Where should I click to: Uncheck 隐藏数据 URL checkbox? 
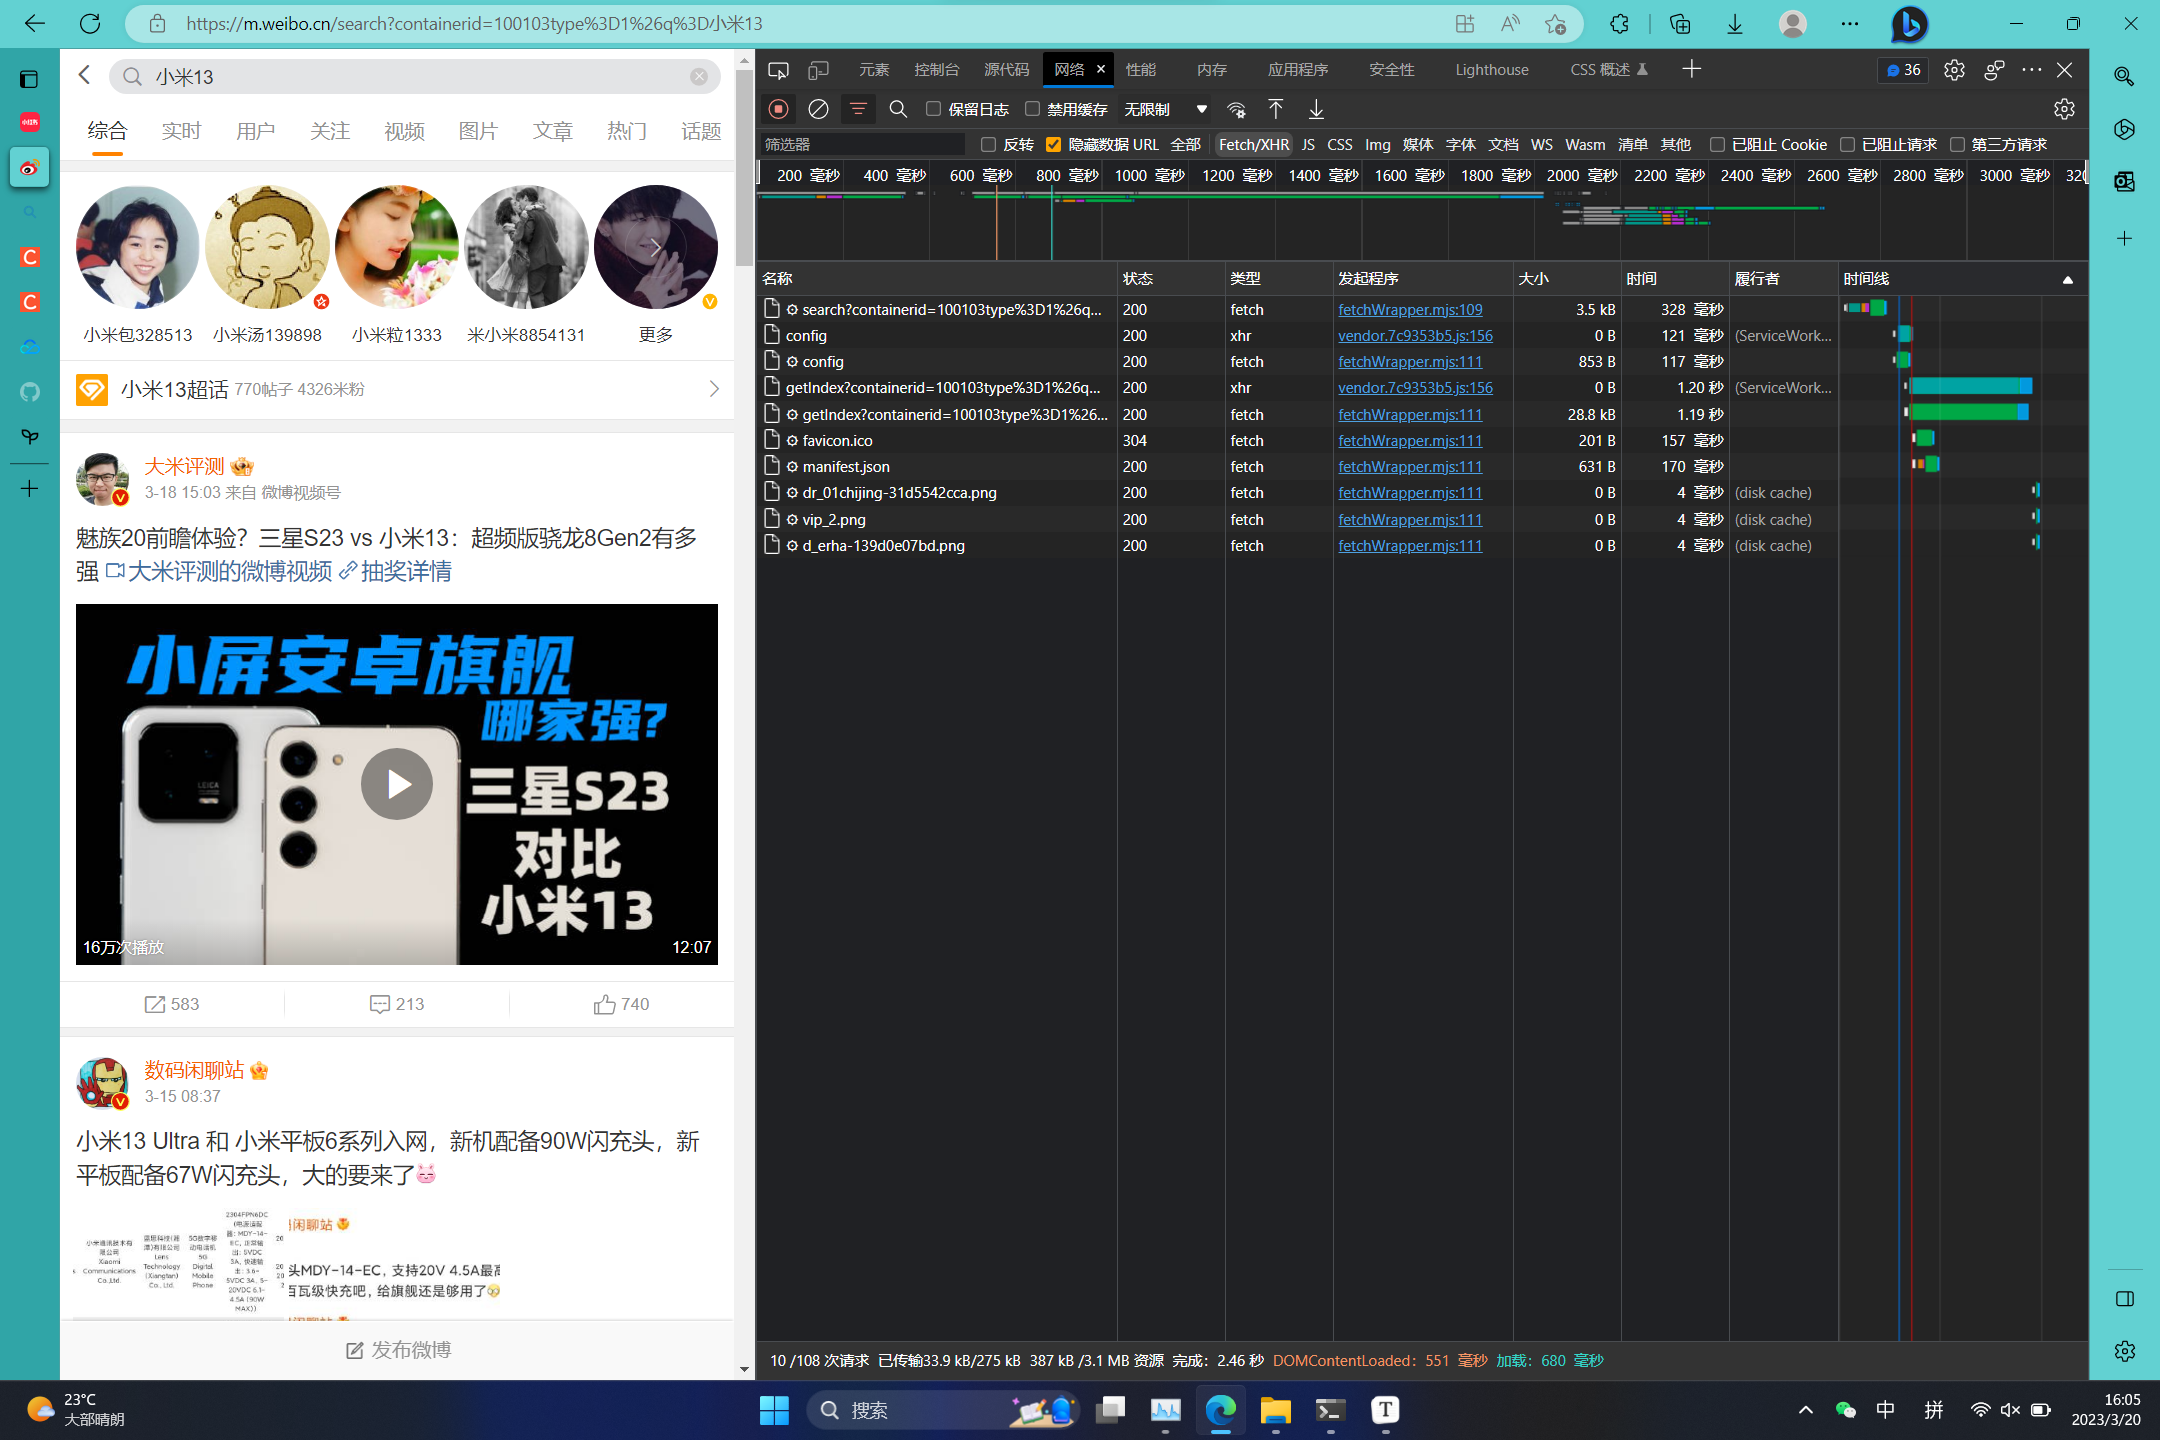[1053, 145]
